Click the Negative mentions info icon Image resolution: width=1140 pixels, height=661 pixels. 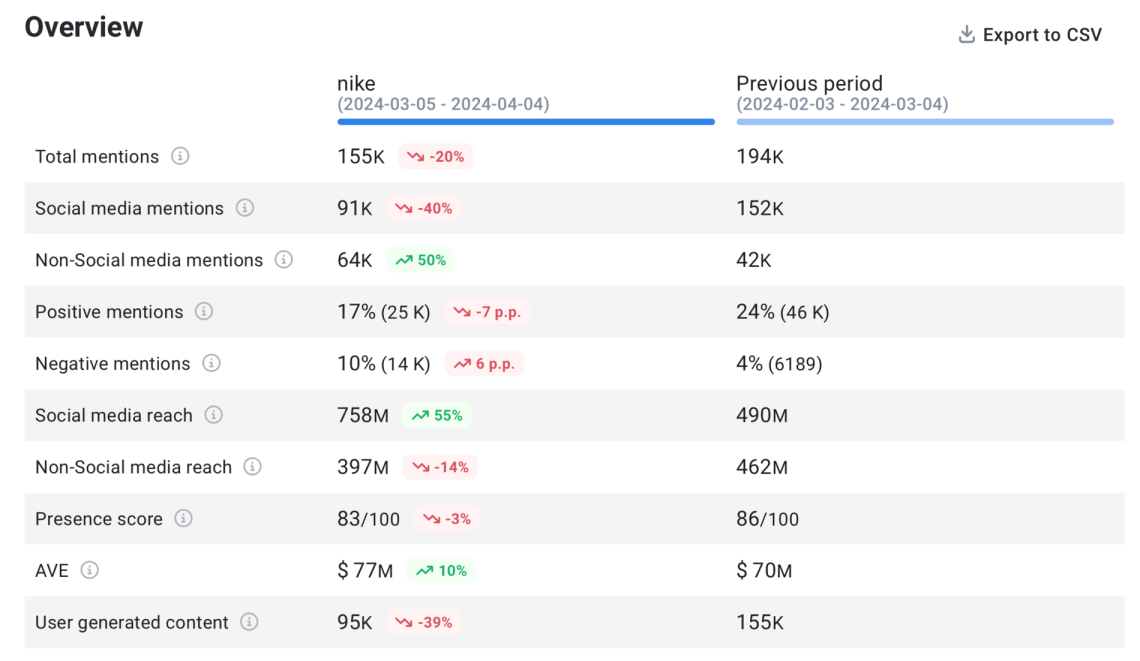[211, 364]
